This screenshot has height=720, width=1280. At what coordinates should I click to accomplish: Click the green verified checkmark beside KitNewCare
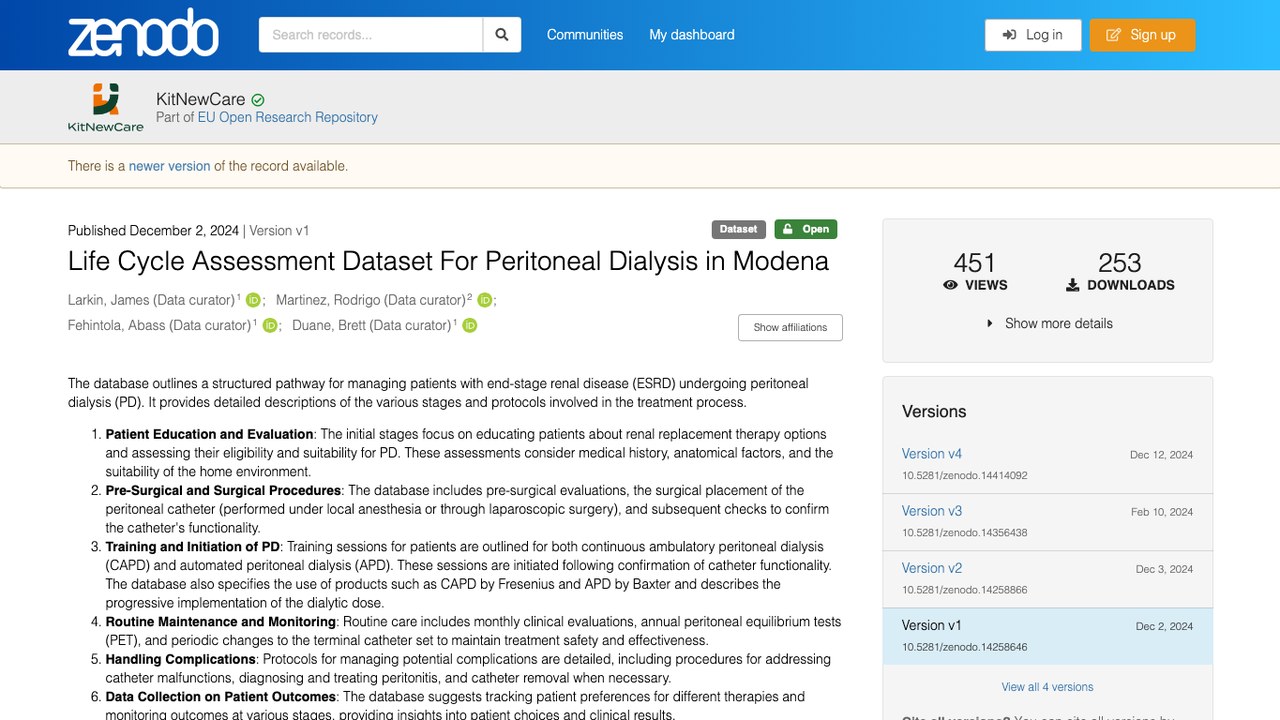coord(258,100)
